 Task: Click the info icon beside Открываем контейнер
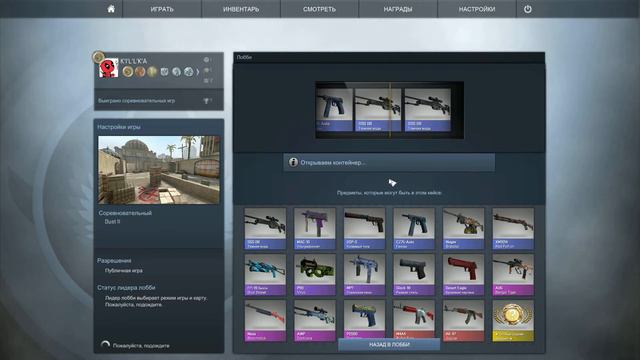(293, 162)
